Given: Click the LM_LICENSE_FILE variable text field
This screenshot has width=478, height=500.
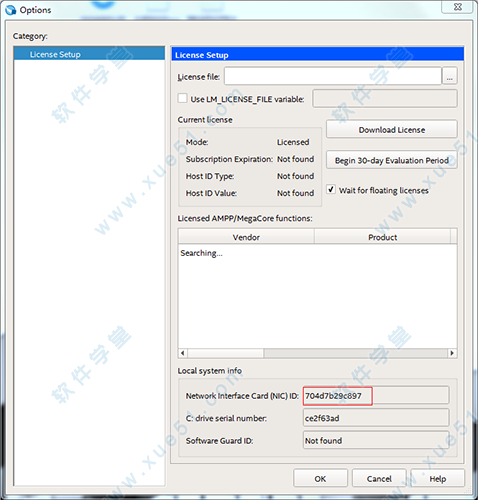Looking at the screenshot, I should (385, 98).
